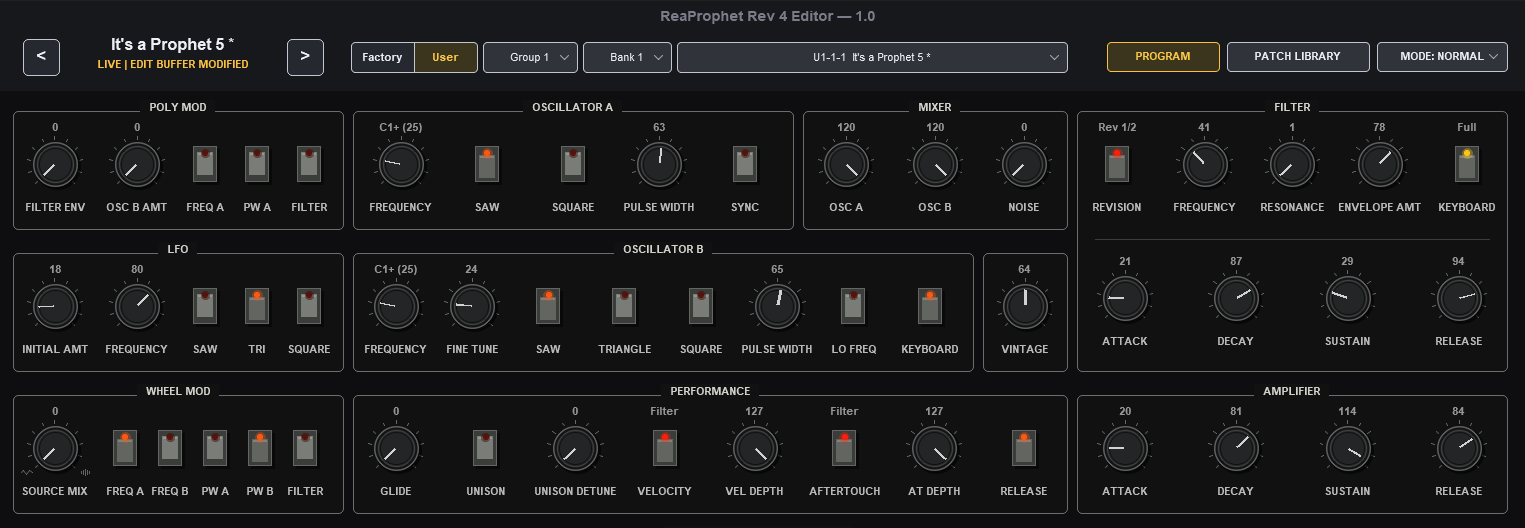Toggle the LFO TRI switch

(257, 305)
